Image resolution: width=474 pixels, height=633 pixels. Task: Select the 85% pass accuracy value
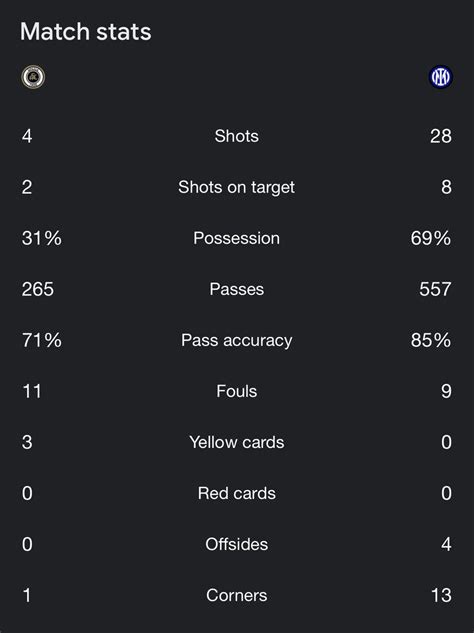pyautogui.click(x=431, y=340)
